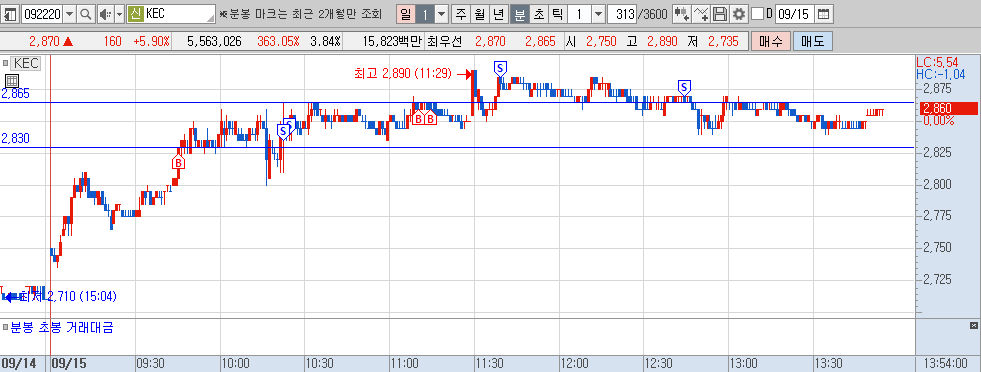Click the 09/15 date label on time axis

68,364
